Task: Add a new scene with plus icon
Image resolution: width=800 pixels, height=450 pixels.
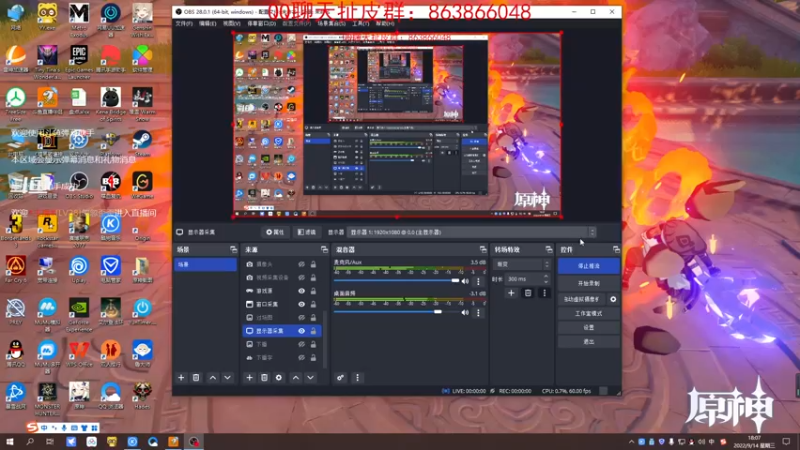Action: click(x=181, y=378)
